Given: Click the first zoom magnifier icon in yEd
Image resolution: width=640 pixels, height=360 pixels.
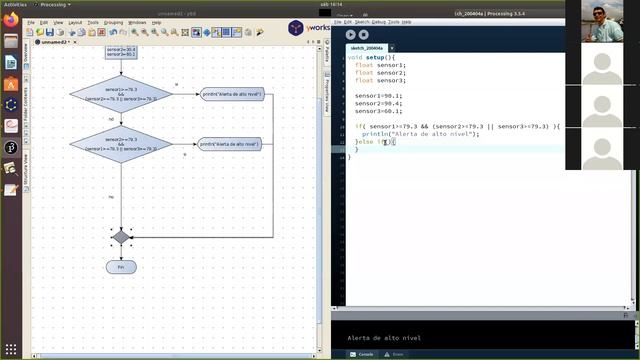Looking at the screenshot, I should 135,32.
